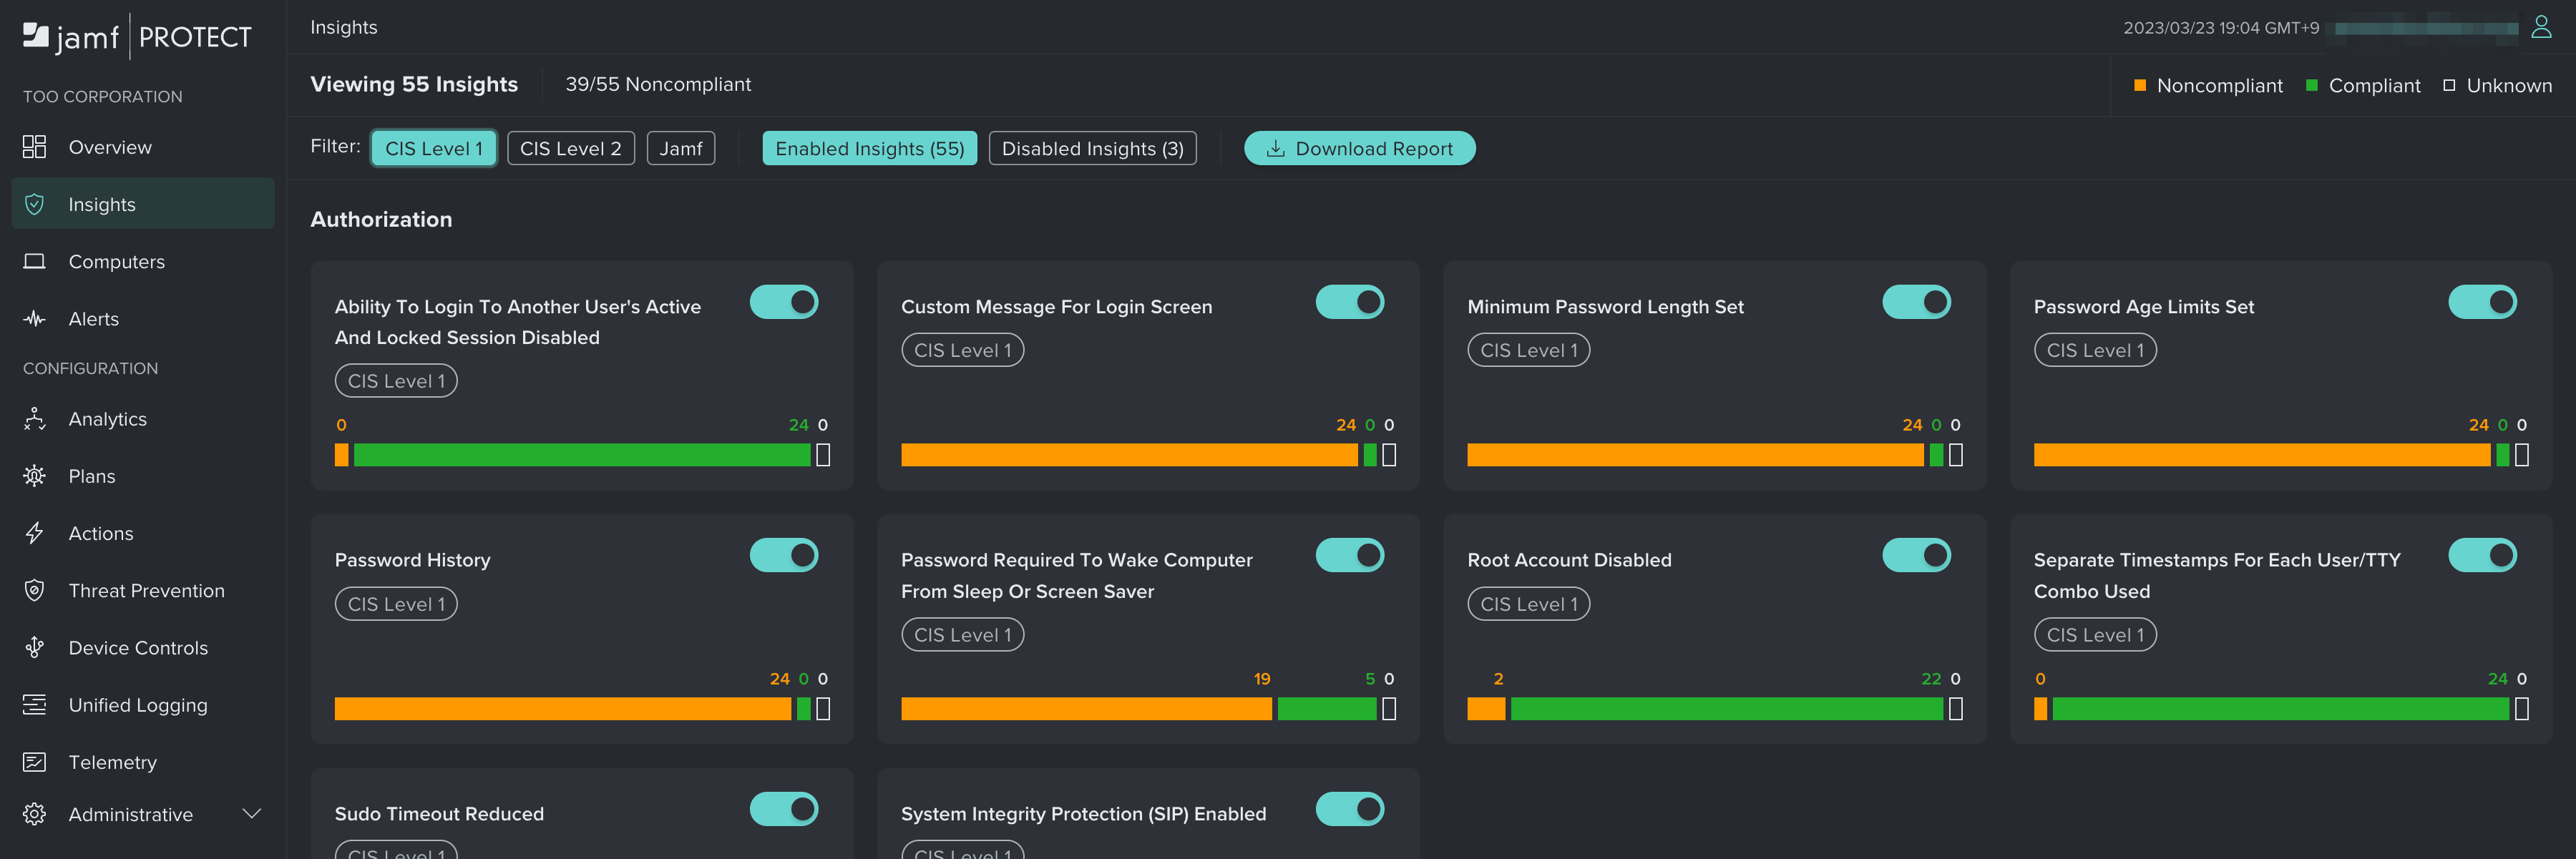Turn off the Password History toggle
Viewport: 2576px width, 859px height.
point(783,556)
